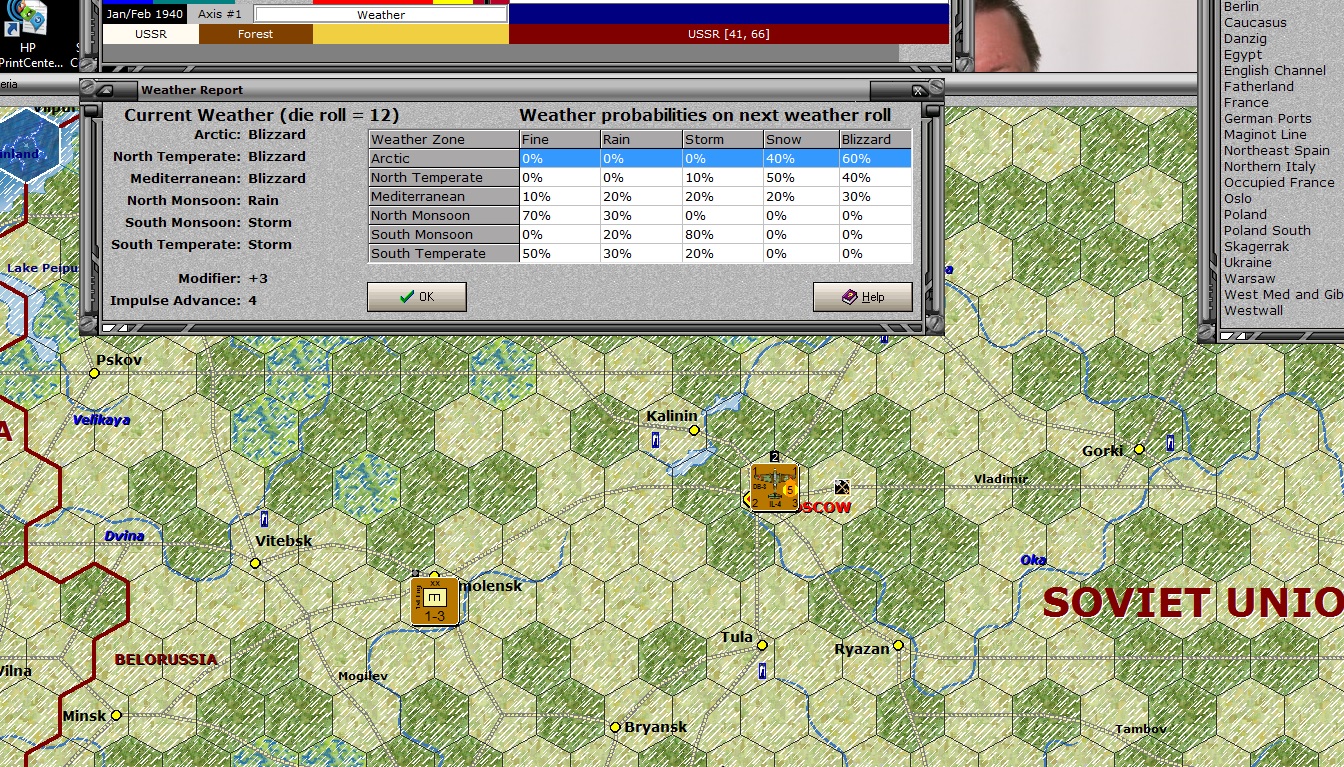Click the small 2 marker above Moscow unit
This screenshot has width=1344, height=767.
point(774,457)
